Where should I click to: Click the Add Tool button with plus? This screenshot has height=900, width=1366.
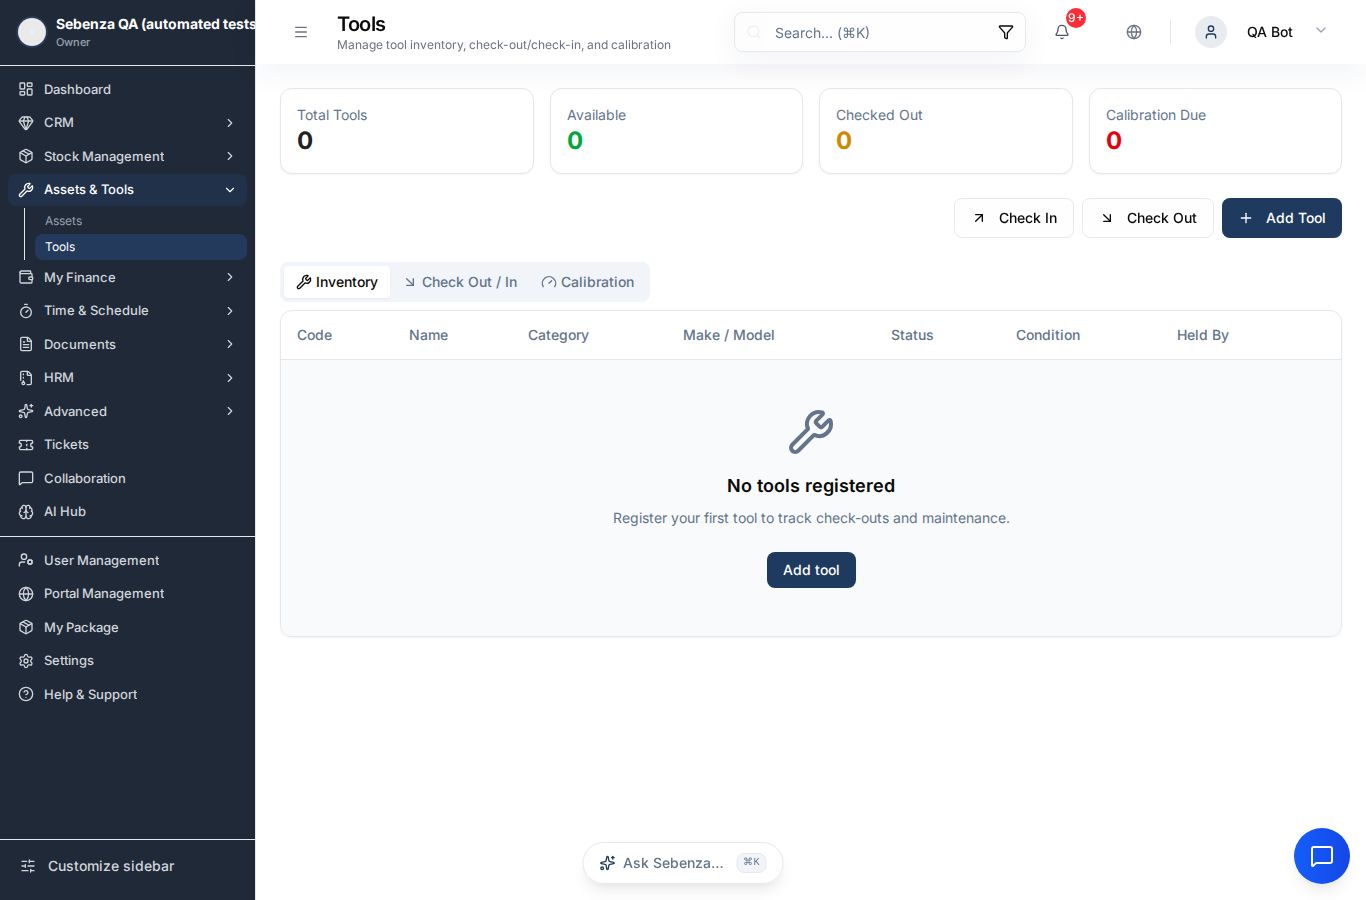(x=1282, y=218)
